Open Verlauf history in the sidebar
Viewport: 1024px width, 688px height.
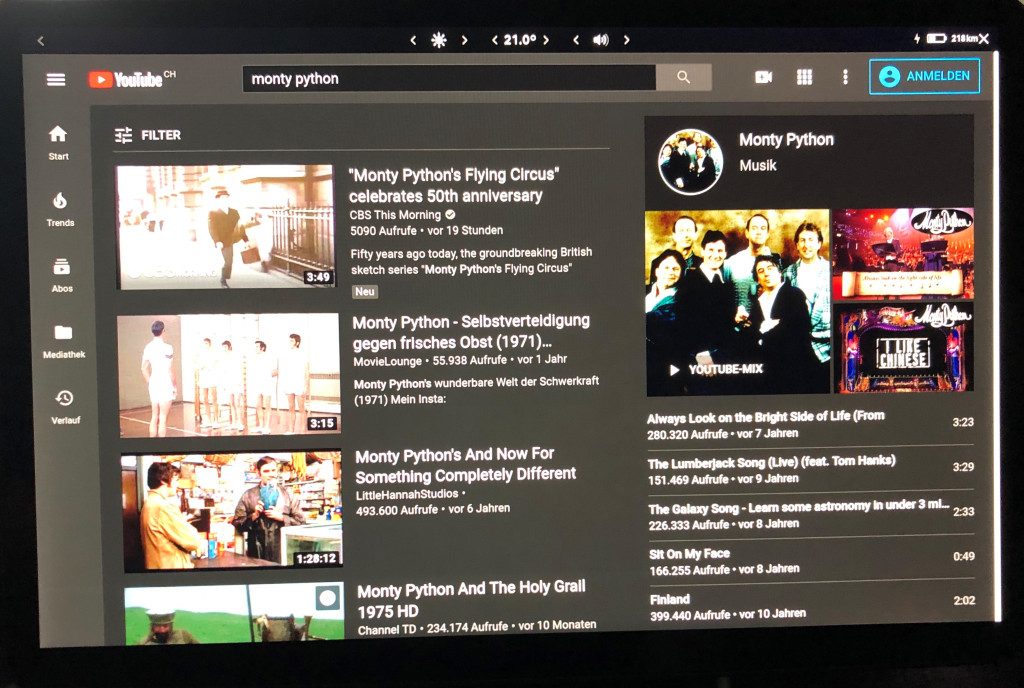pos(65,407)
